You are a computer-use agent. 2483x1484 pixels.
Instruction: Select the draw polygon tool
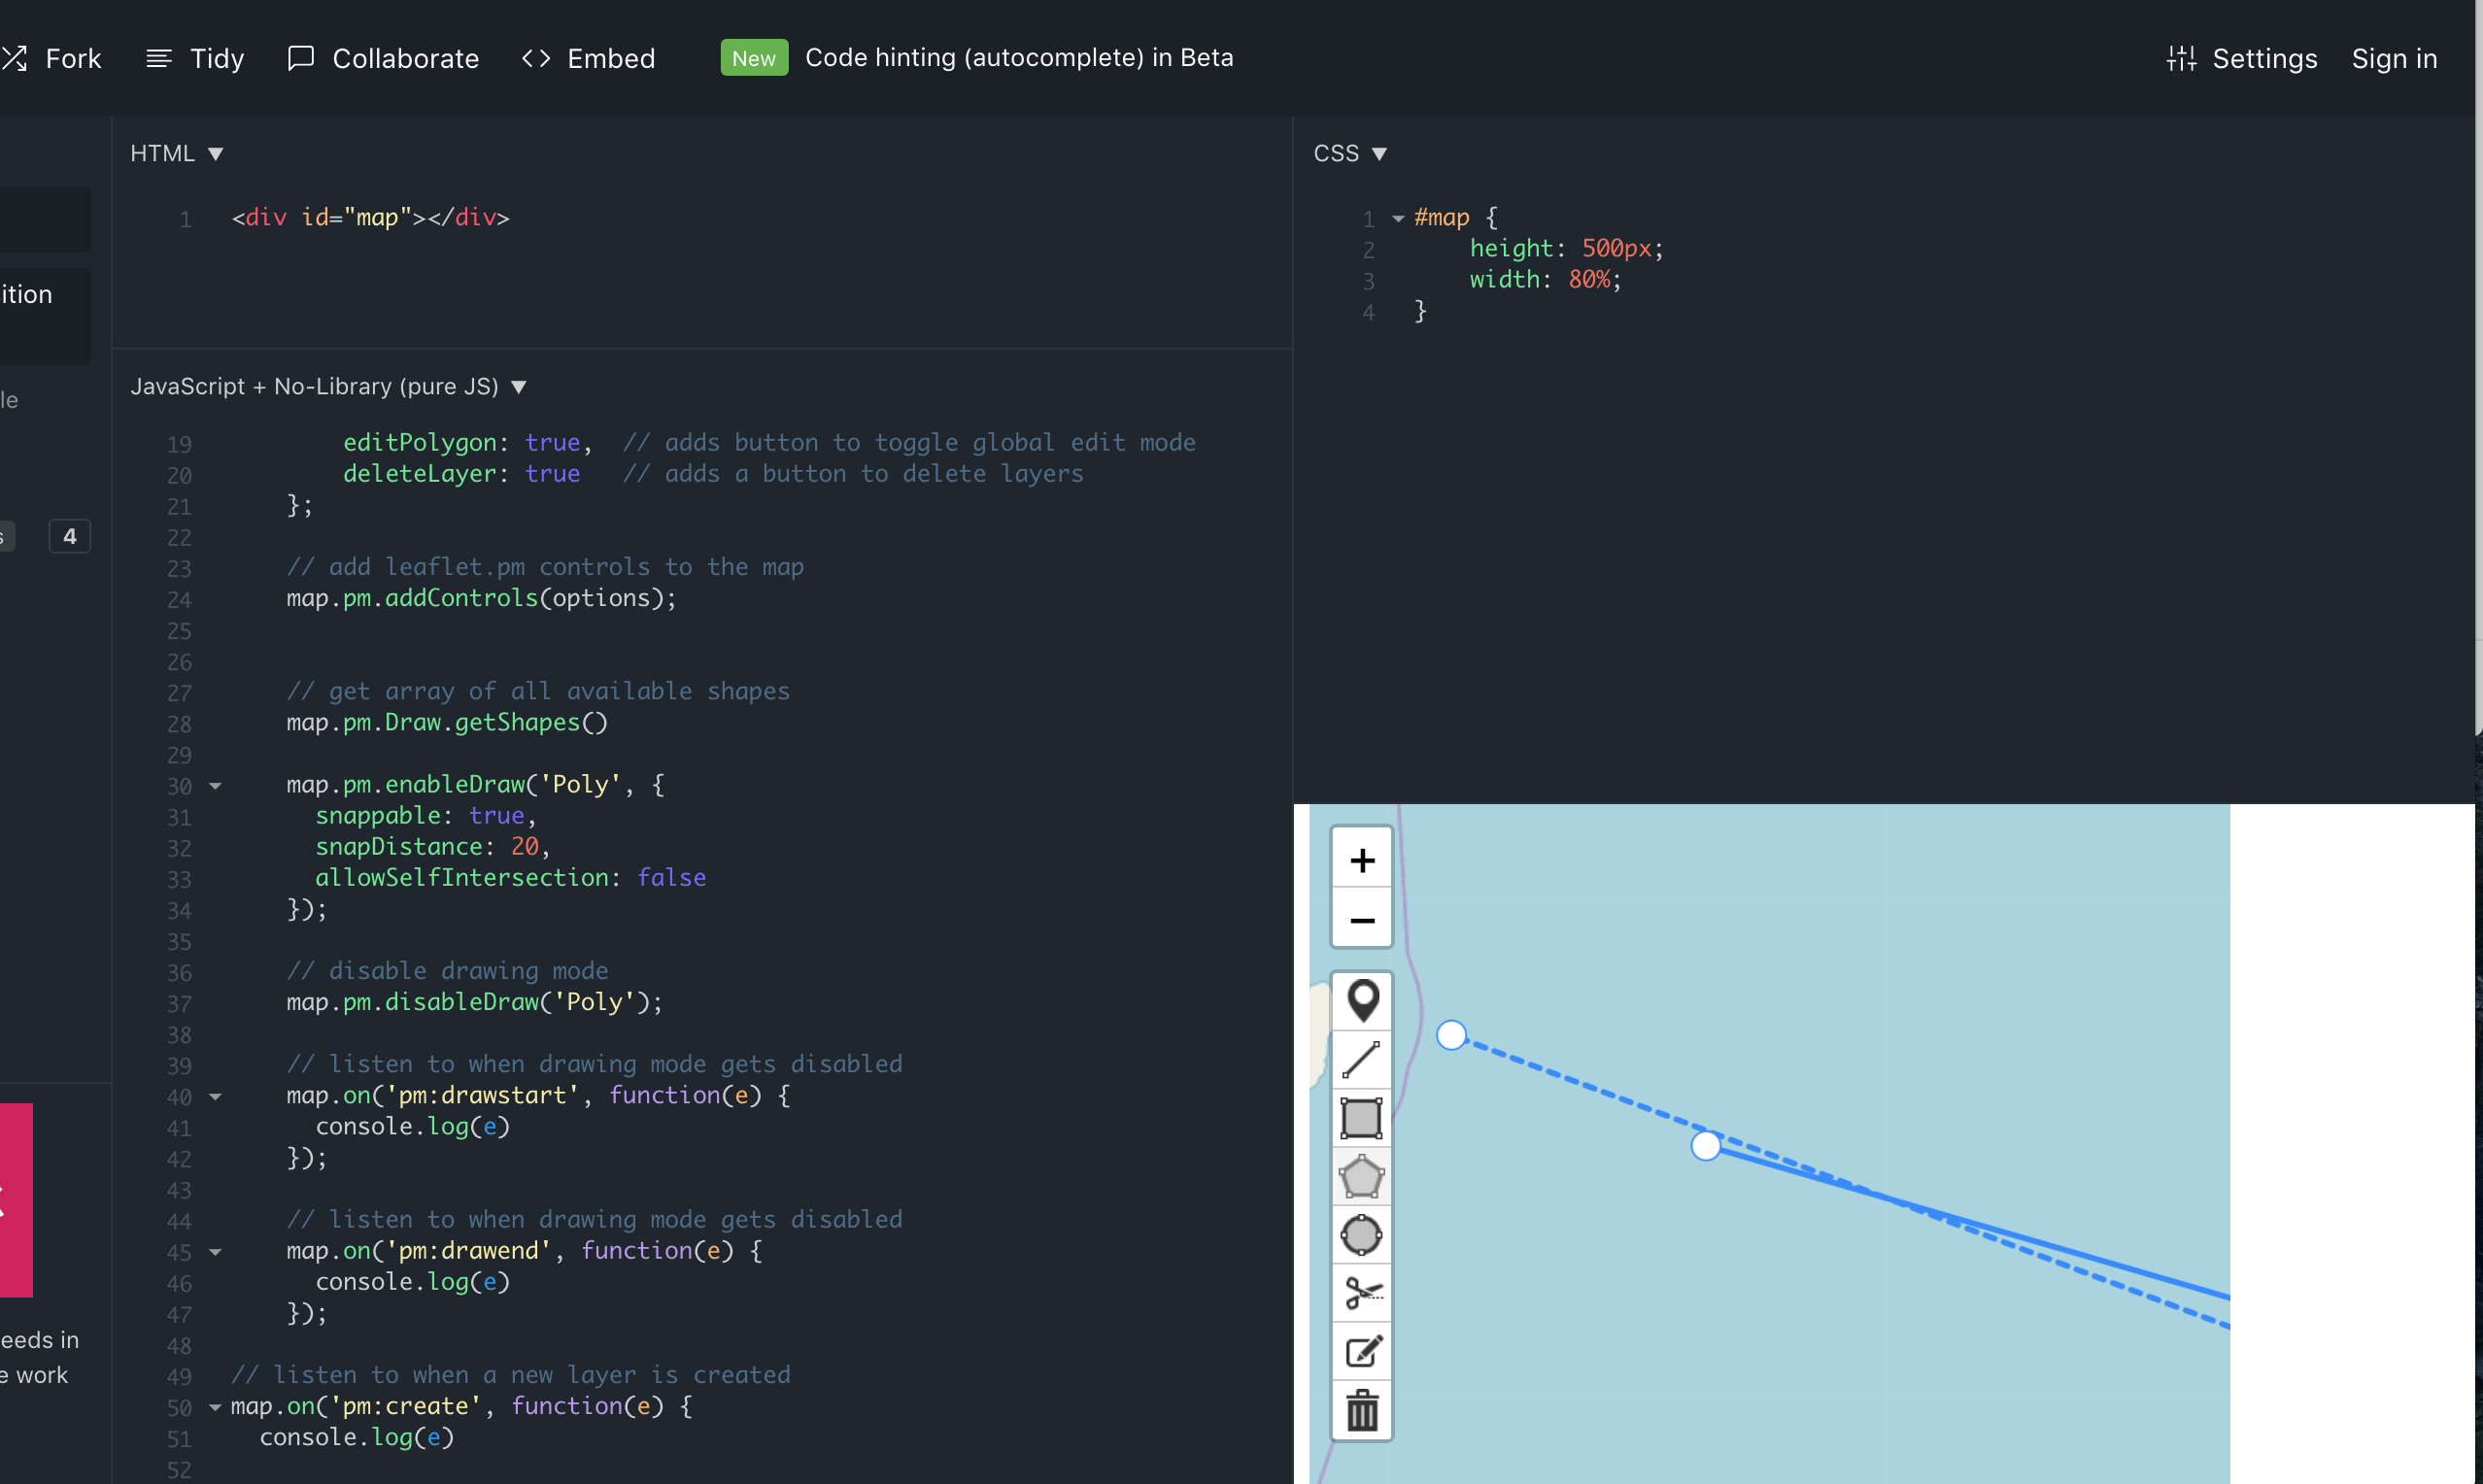[x=1361, y=1176]
